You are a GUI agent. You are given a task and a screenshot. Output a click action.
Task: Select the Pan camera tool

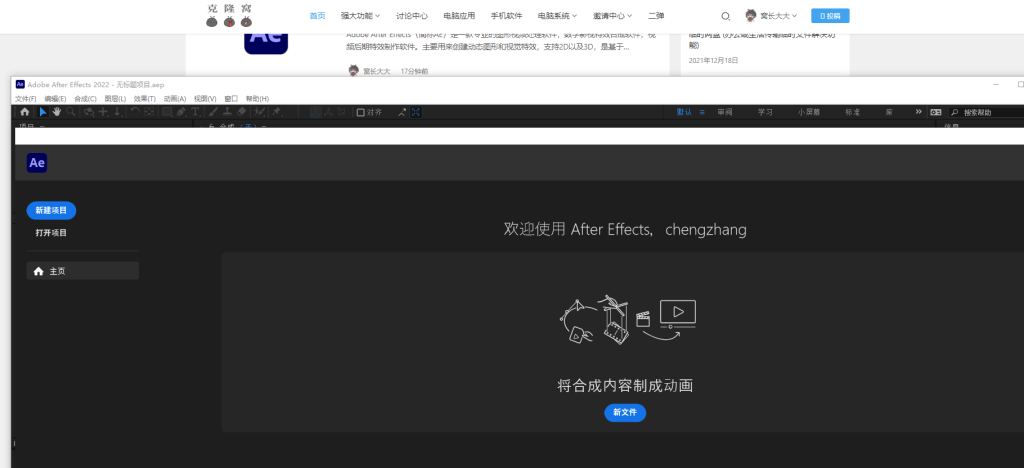tap(104, 112)
